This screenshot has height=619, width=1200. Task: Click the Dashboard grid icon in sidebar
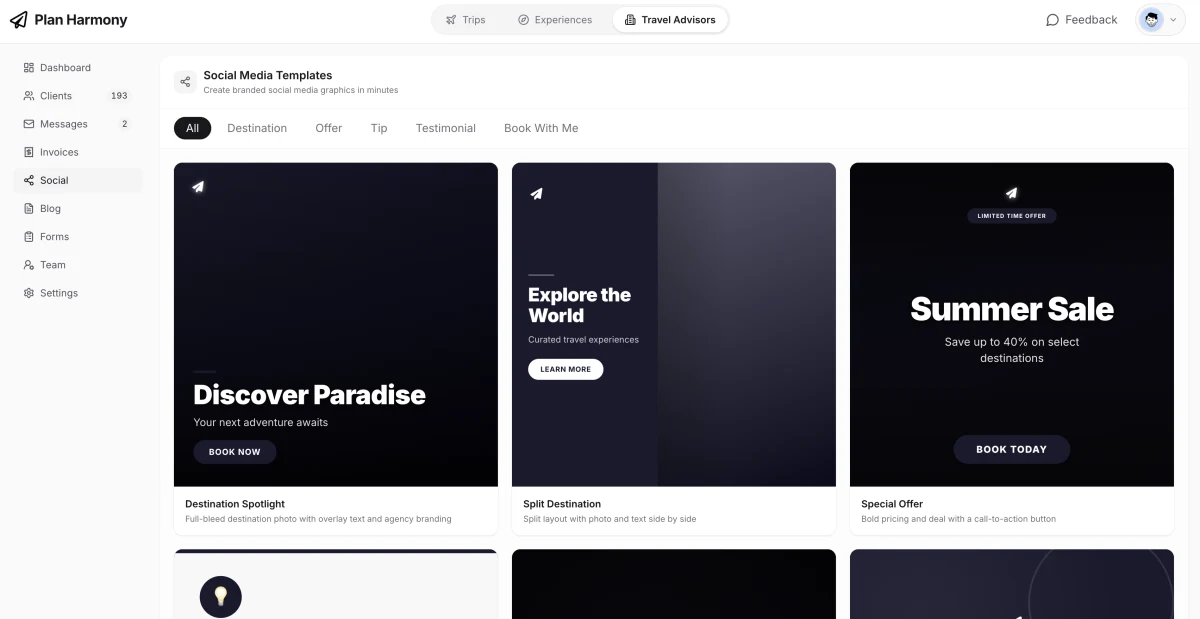point(29,68)
